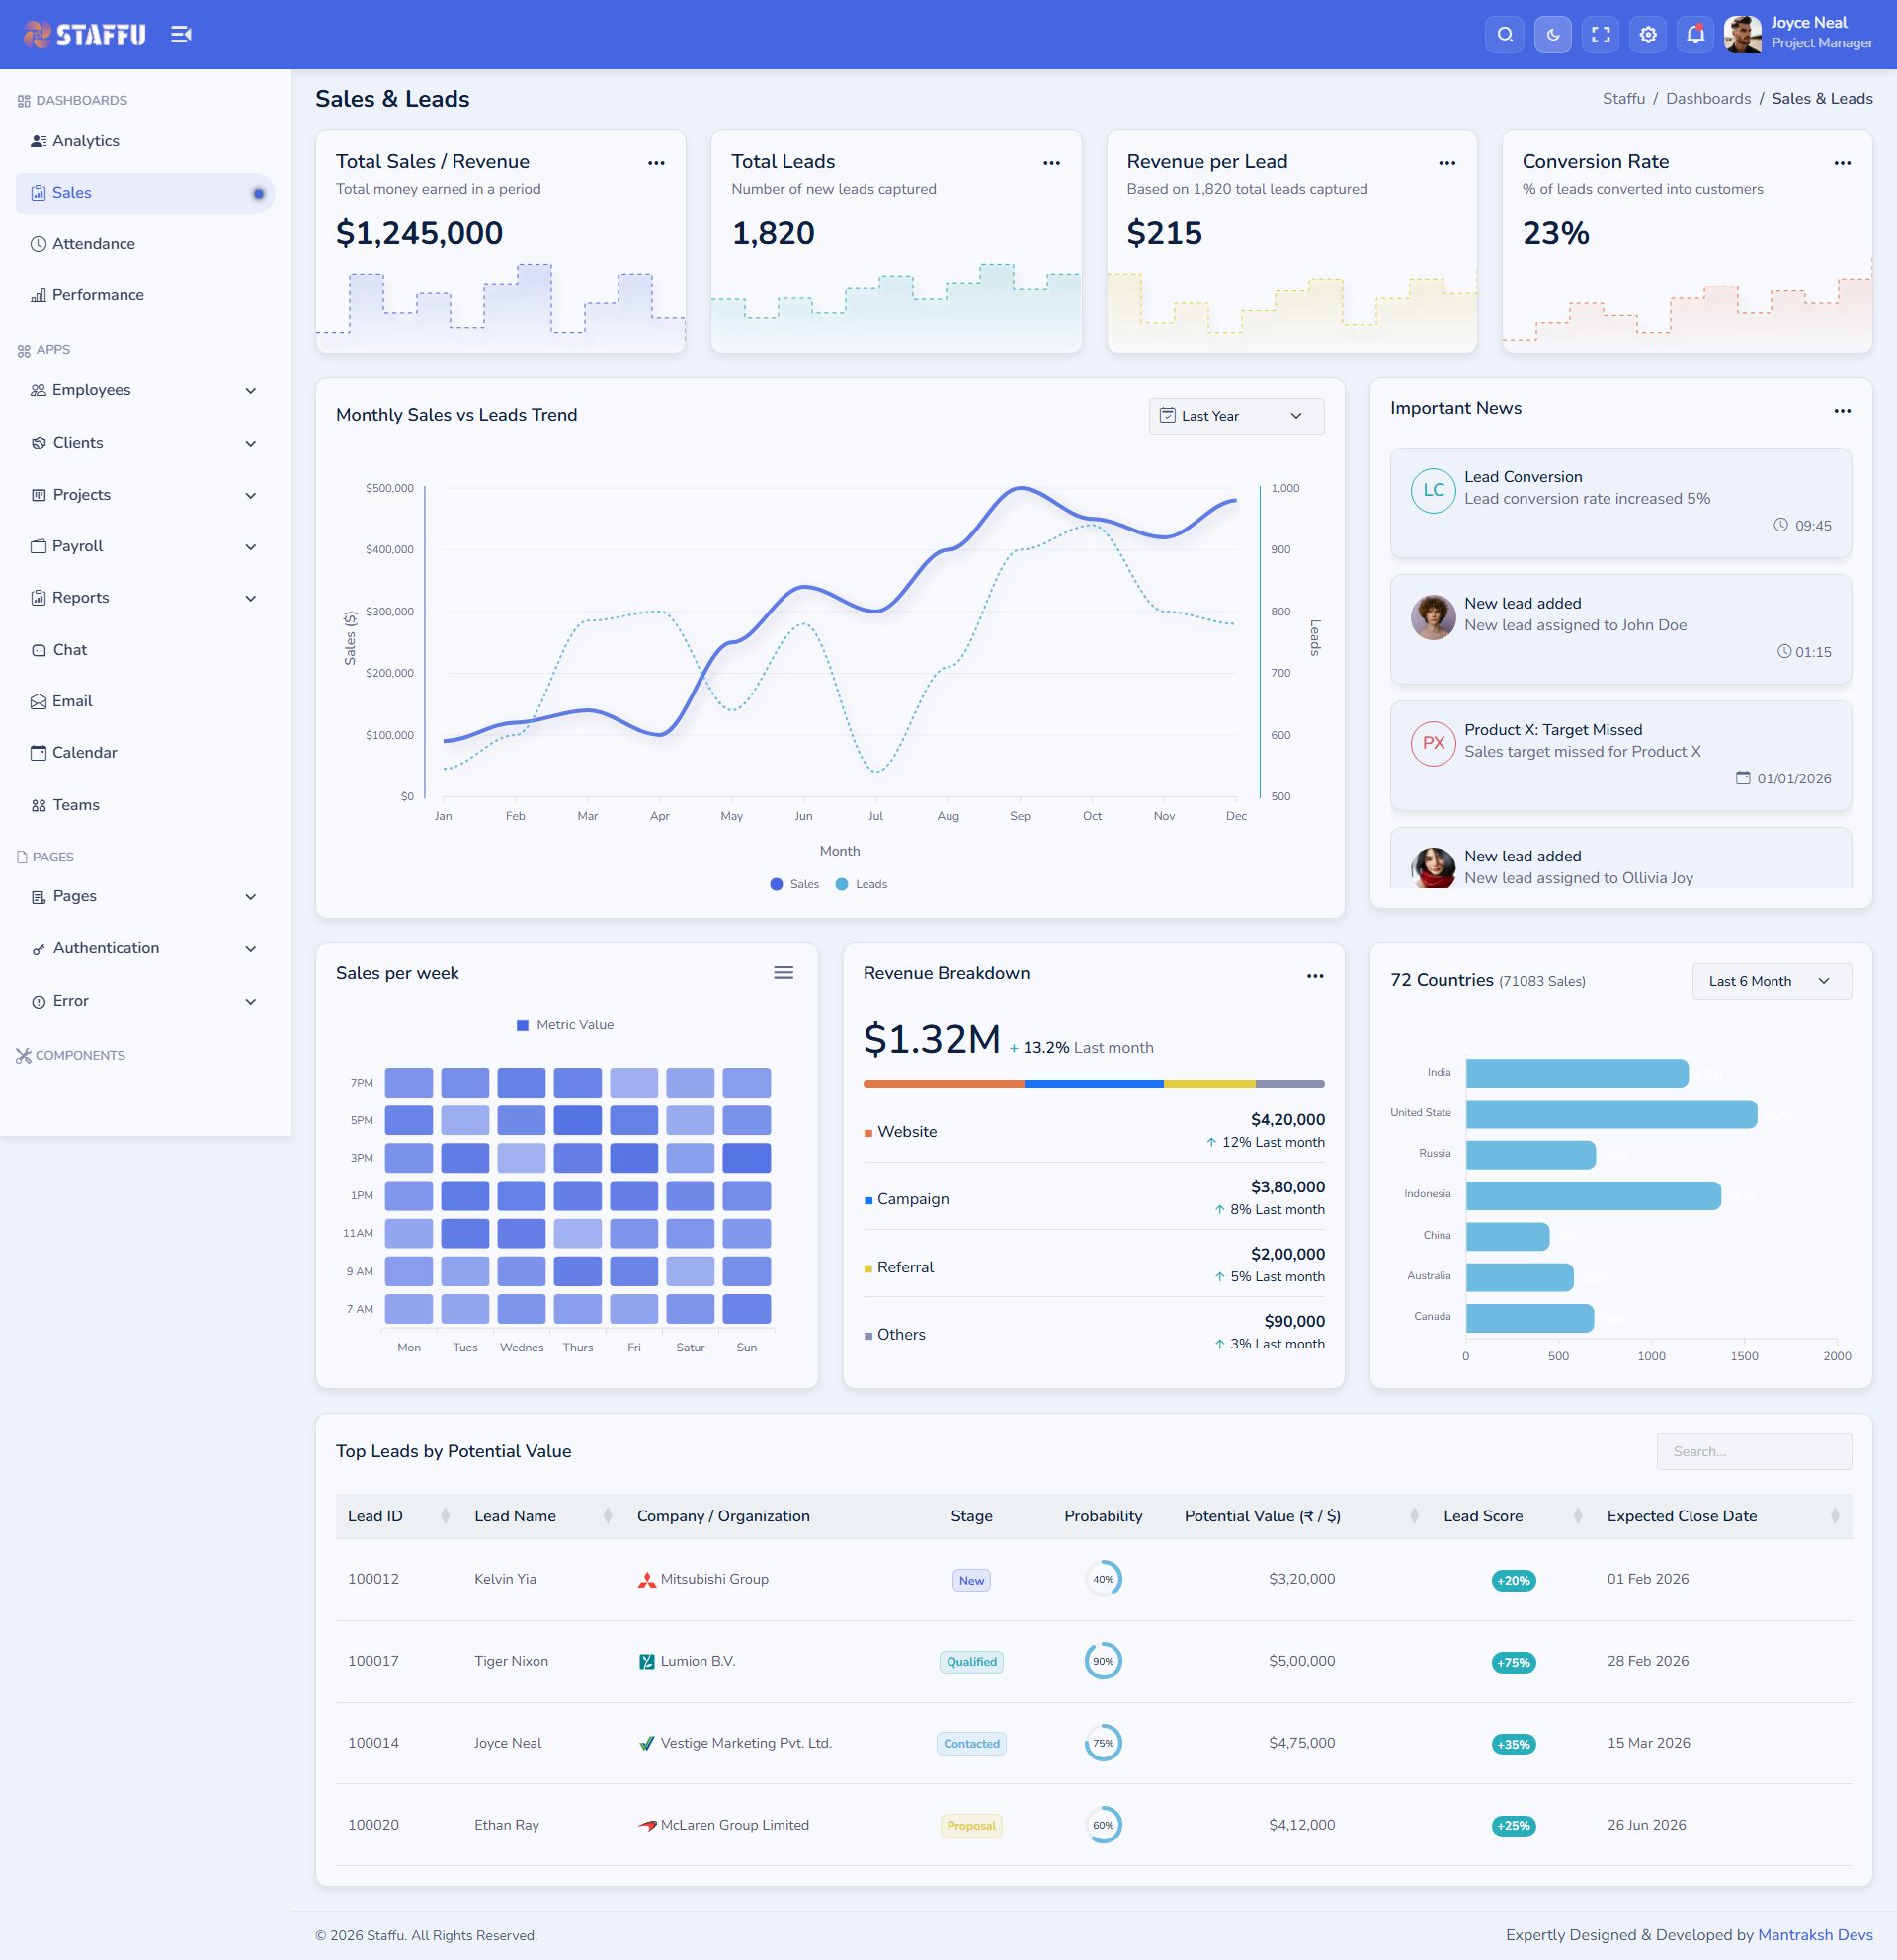This screenshot has height=1960, width=1897.
Task: Open the Joyce Neal profile avatar
Action: [1742, 35]
